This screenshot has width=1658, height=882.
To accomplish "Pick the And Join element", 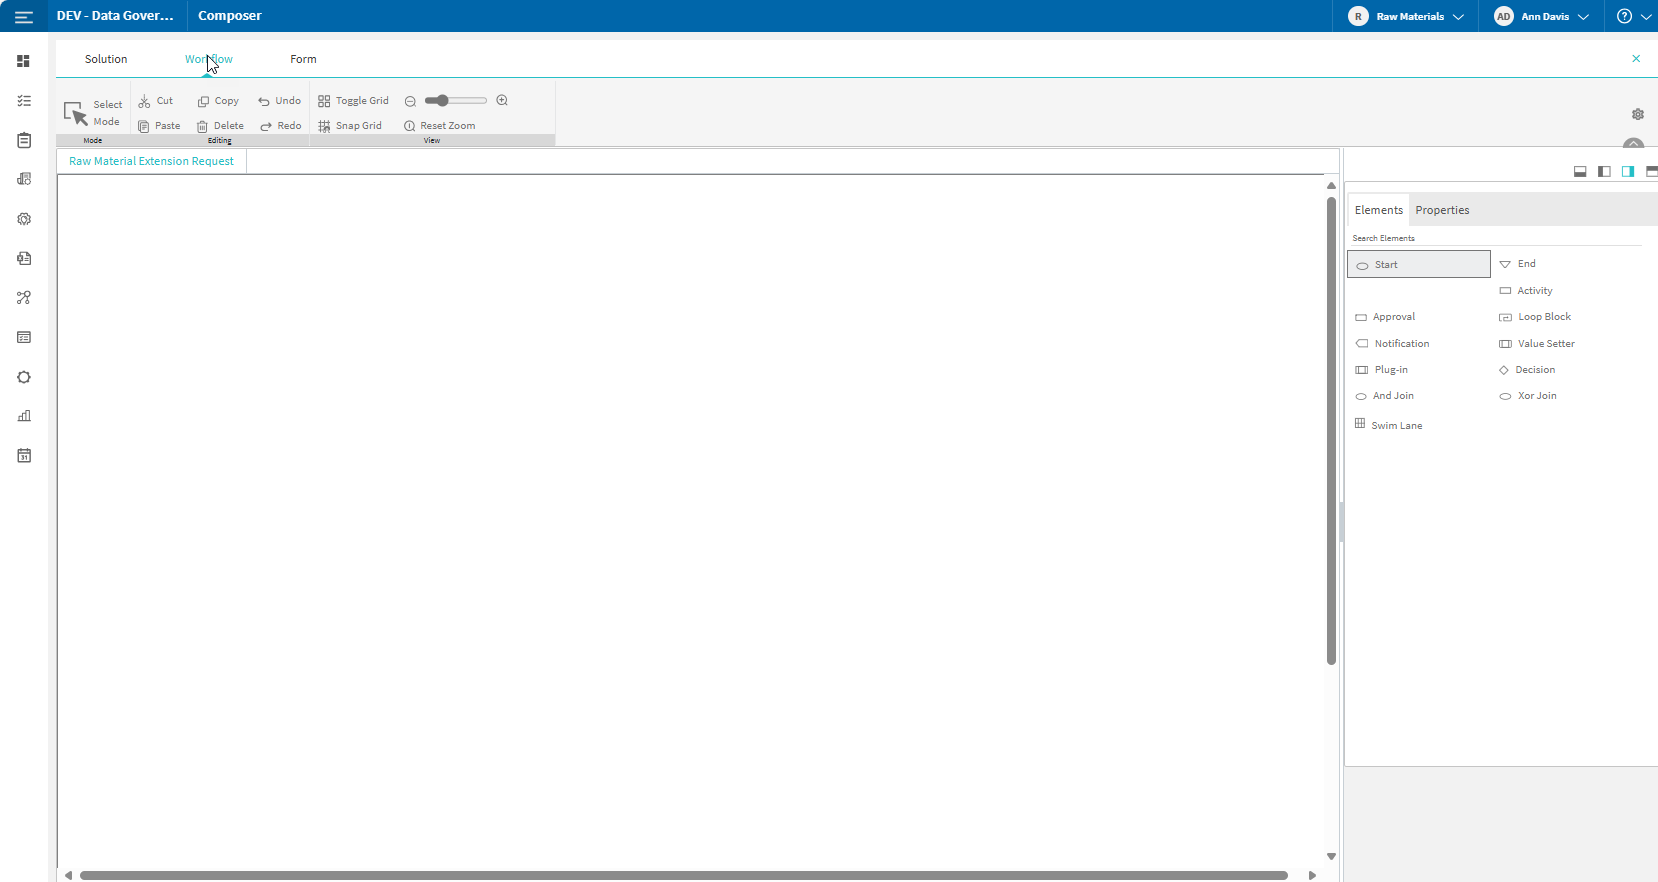I will coord(1384,396).
